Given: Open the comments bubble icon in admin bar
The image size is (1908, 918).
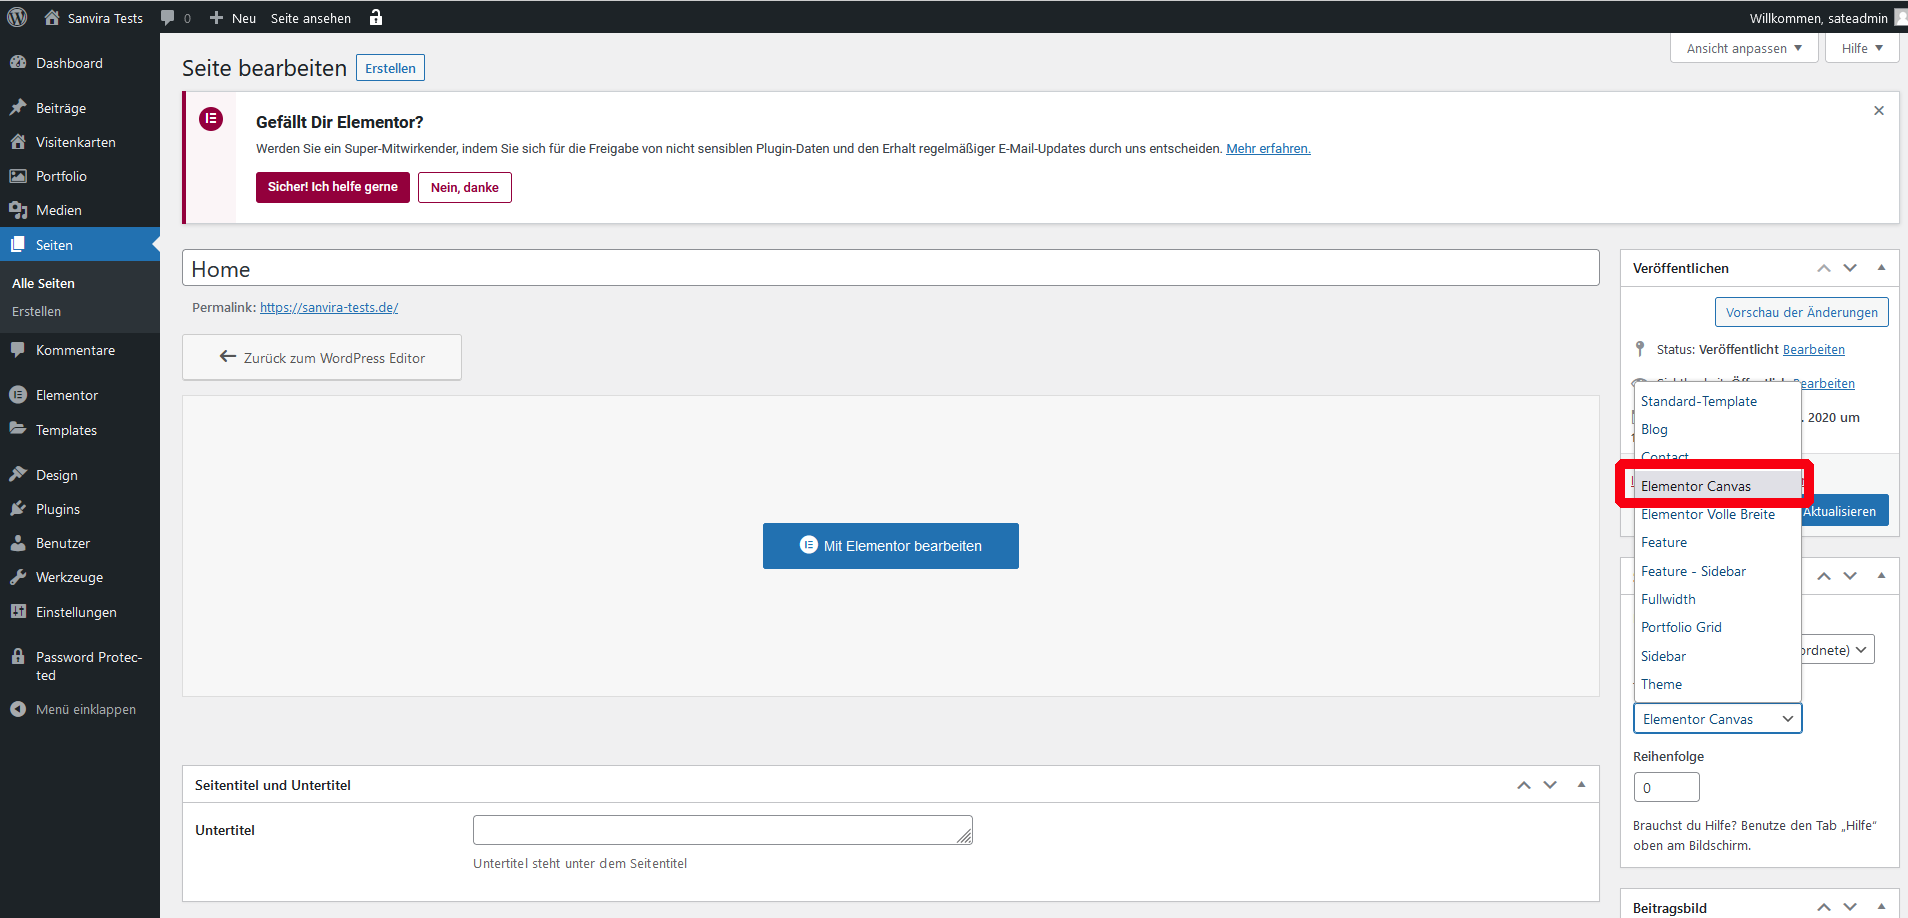Looking at the screenshot, I should coord(167,17).
